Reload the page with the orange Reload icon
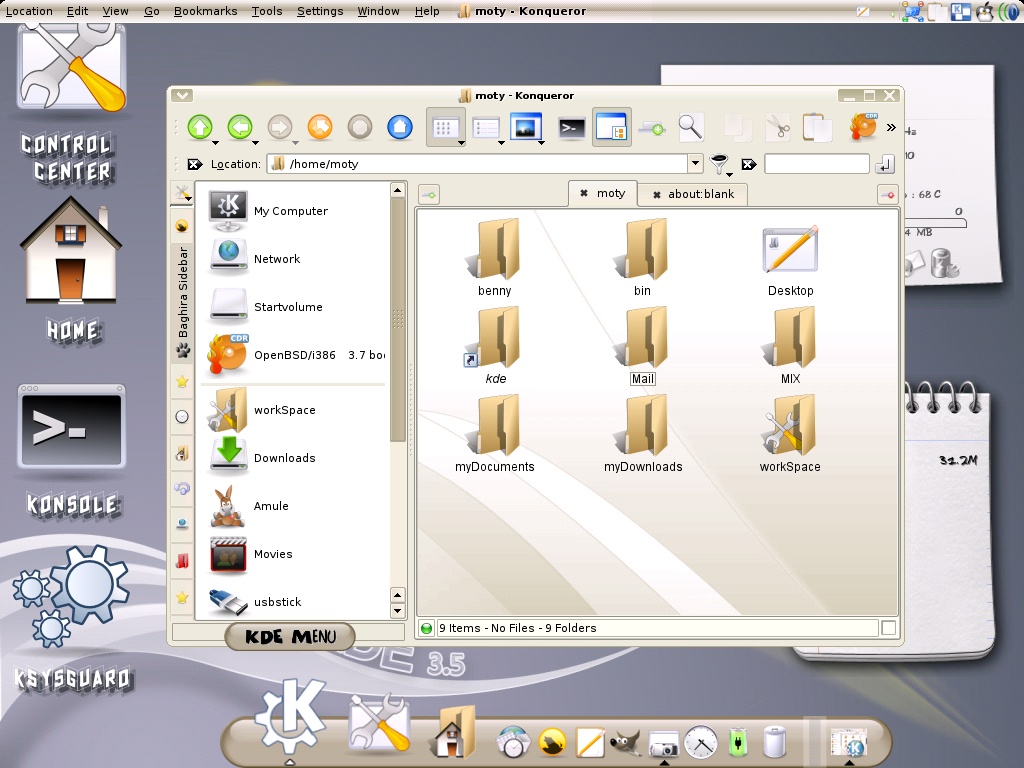Viewport: 1024px width, 768px height. pos(320,127)
